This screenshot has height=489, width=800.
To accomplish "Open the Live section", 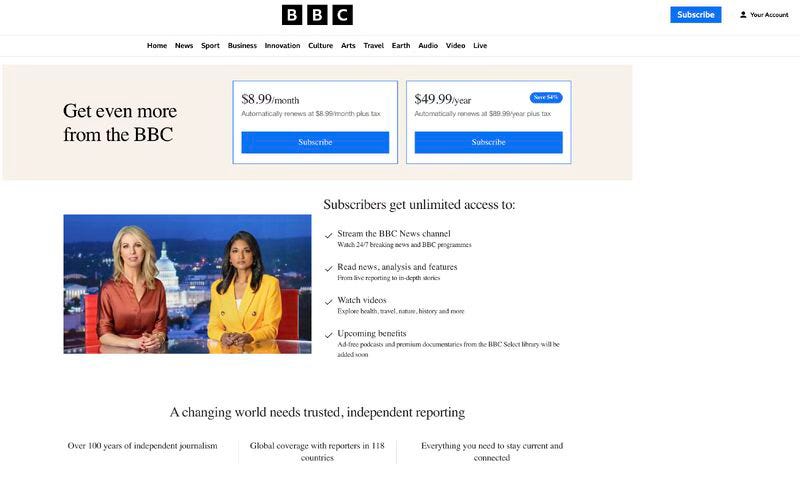I will click(480, 45).
